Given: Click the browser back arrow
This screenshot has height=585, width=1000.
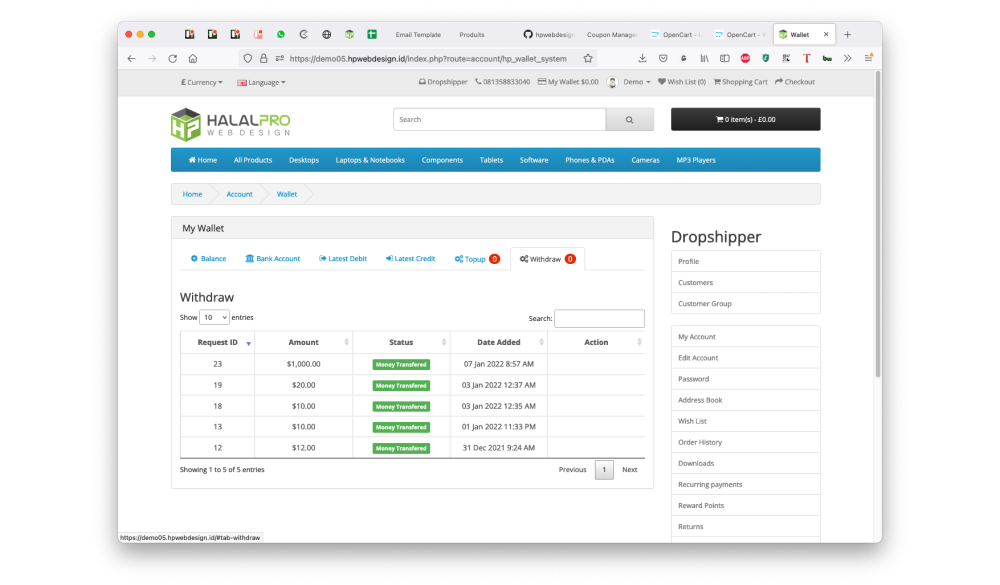Looking at the screenshot, I should [132, 59].
